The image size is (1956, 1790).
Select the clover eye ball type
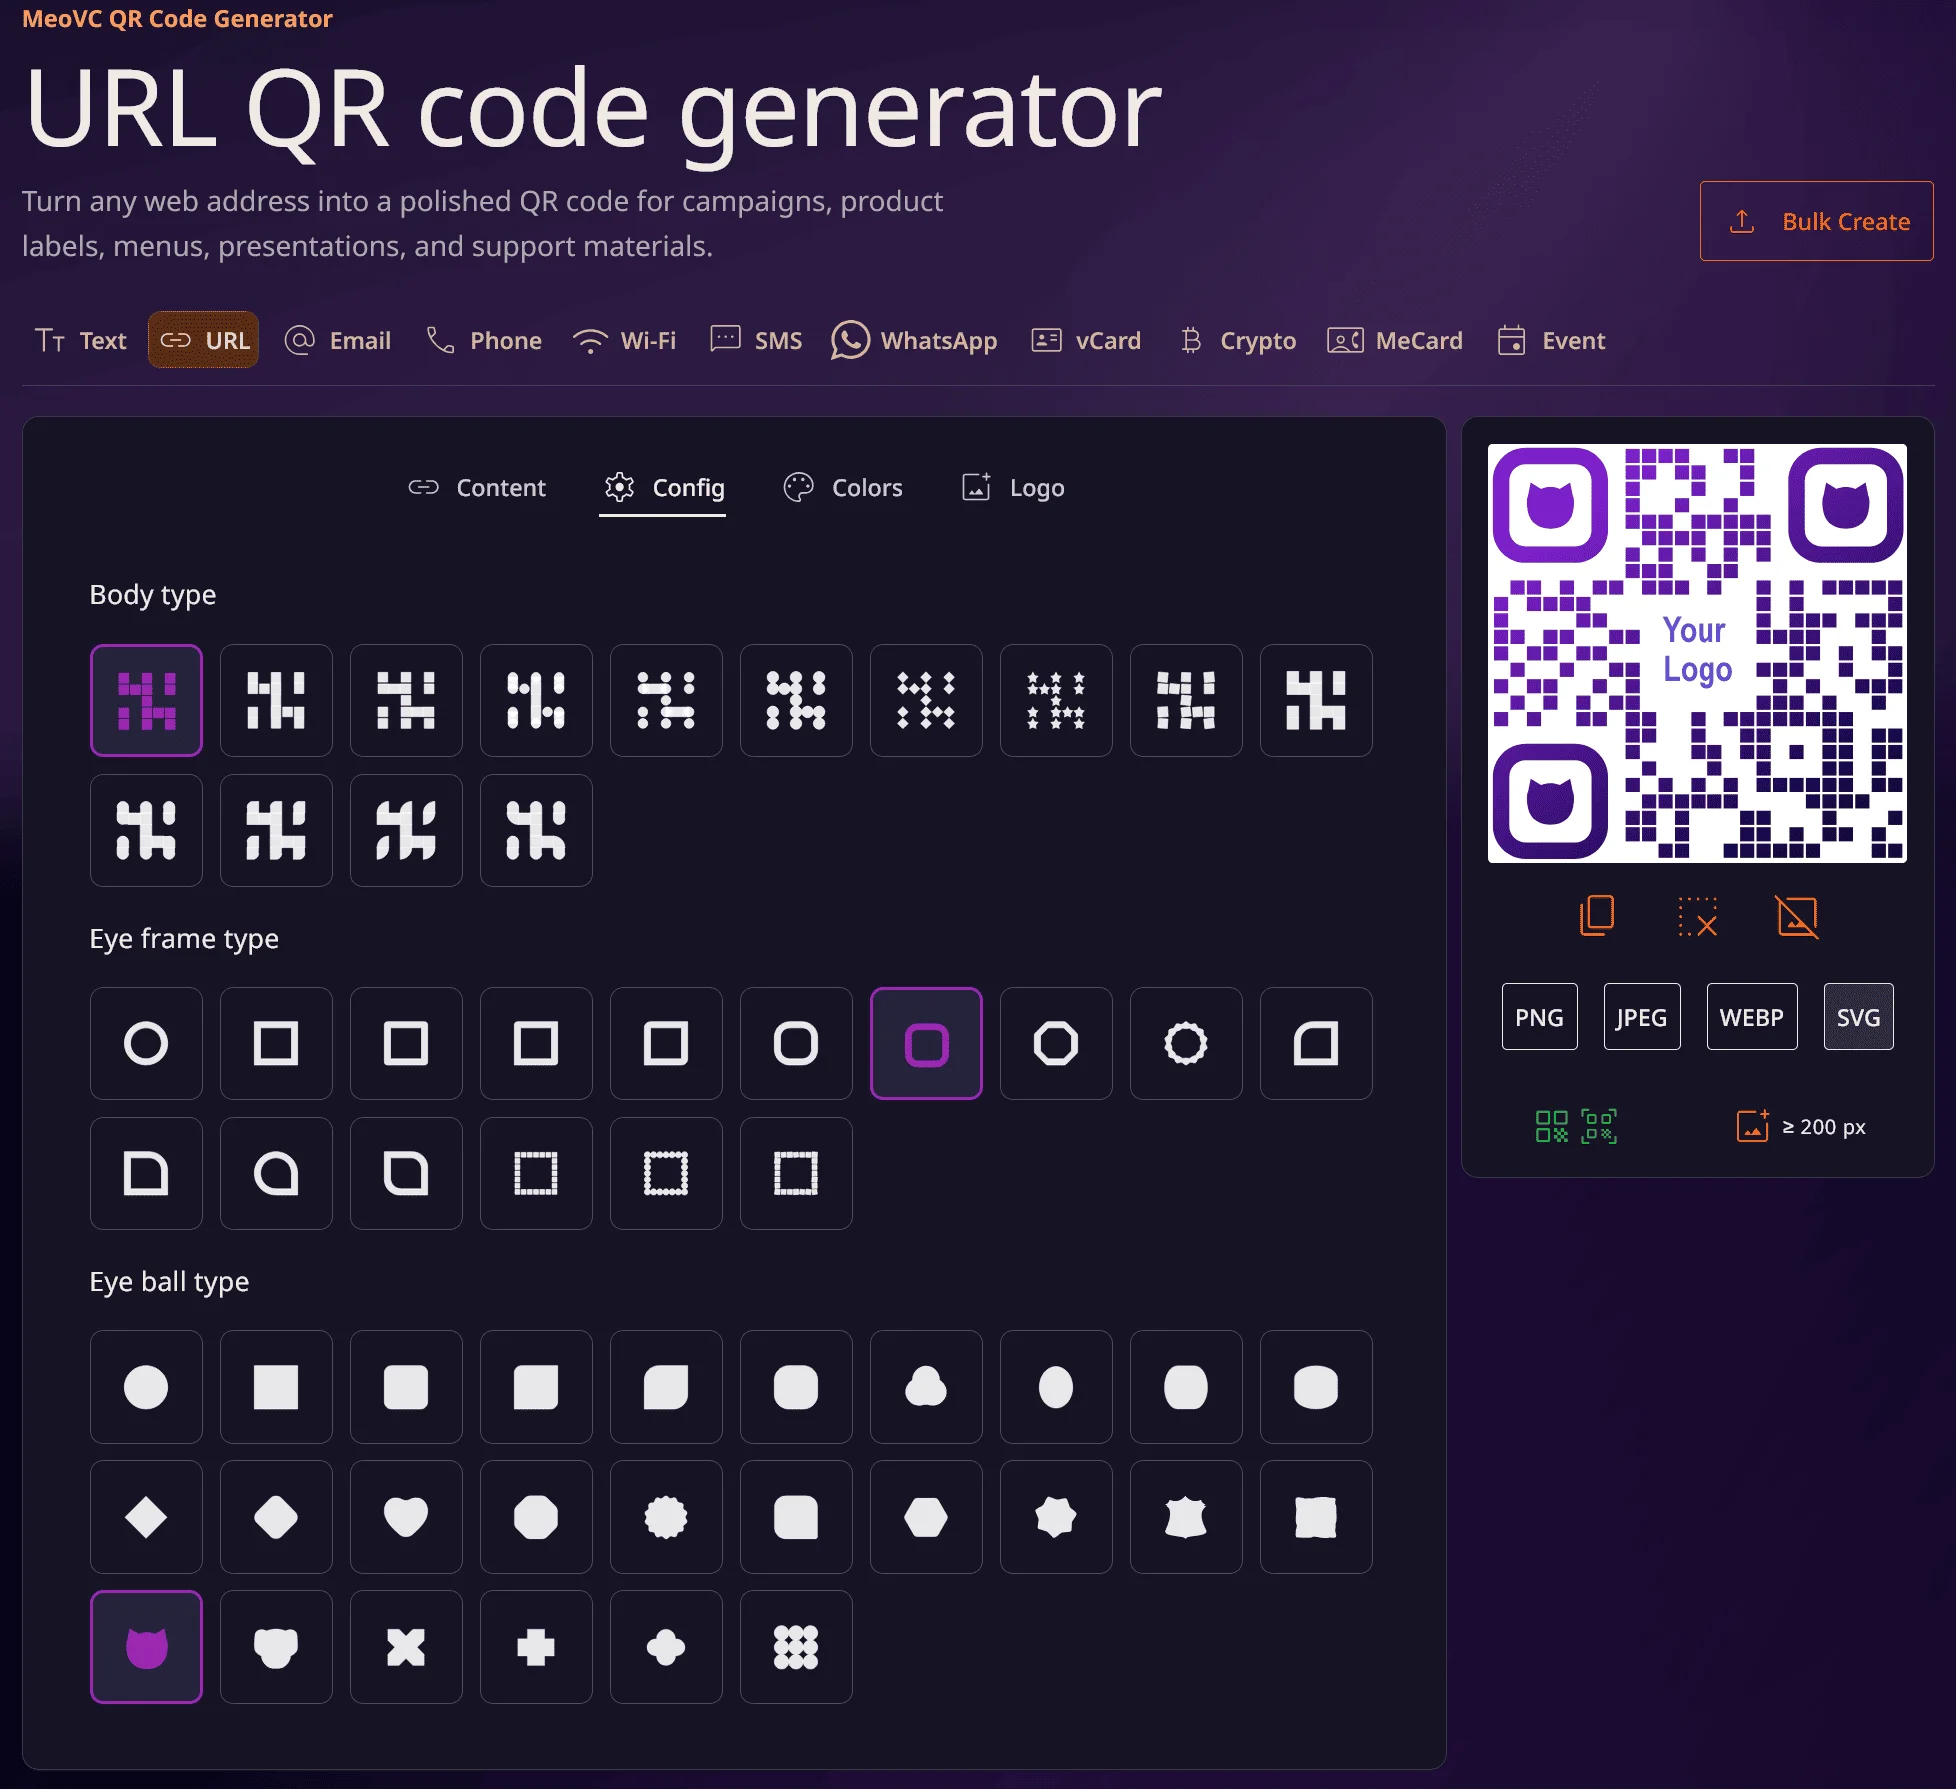(x=666, y=1647)
